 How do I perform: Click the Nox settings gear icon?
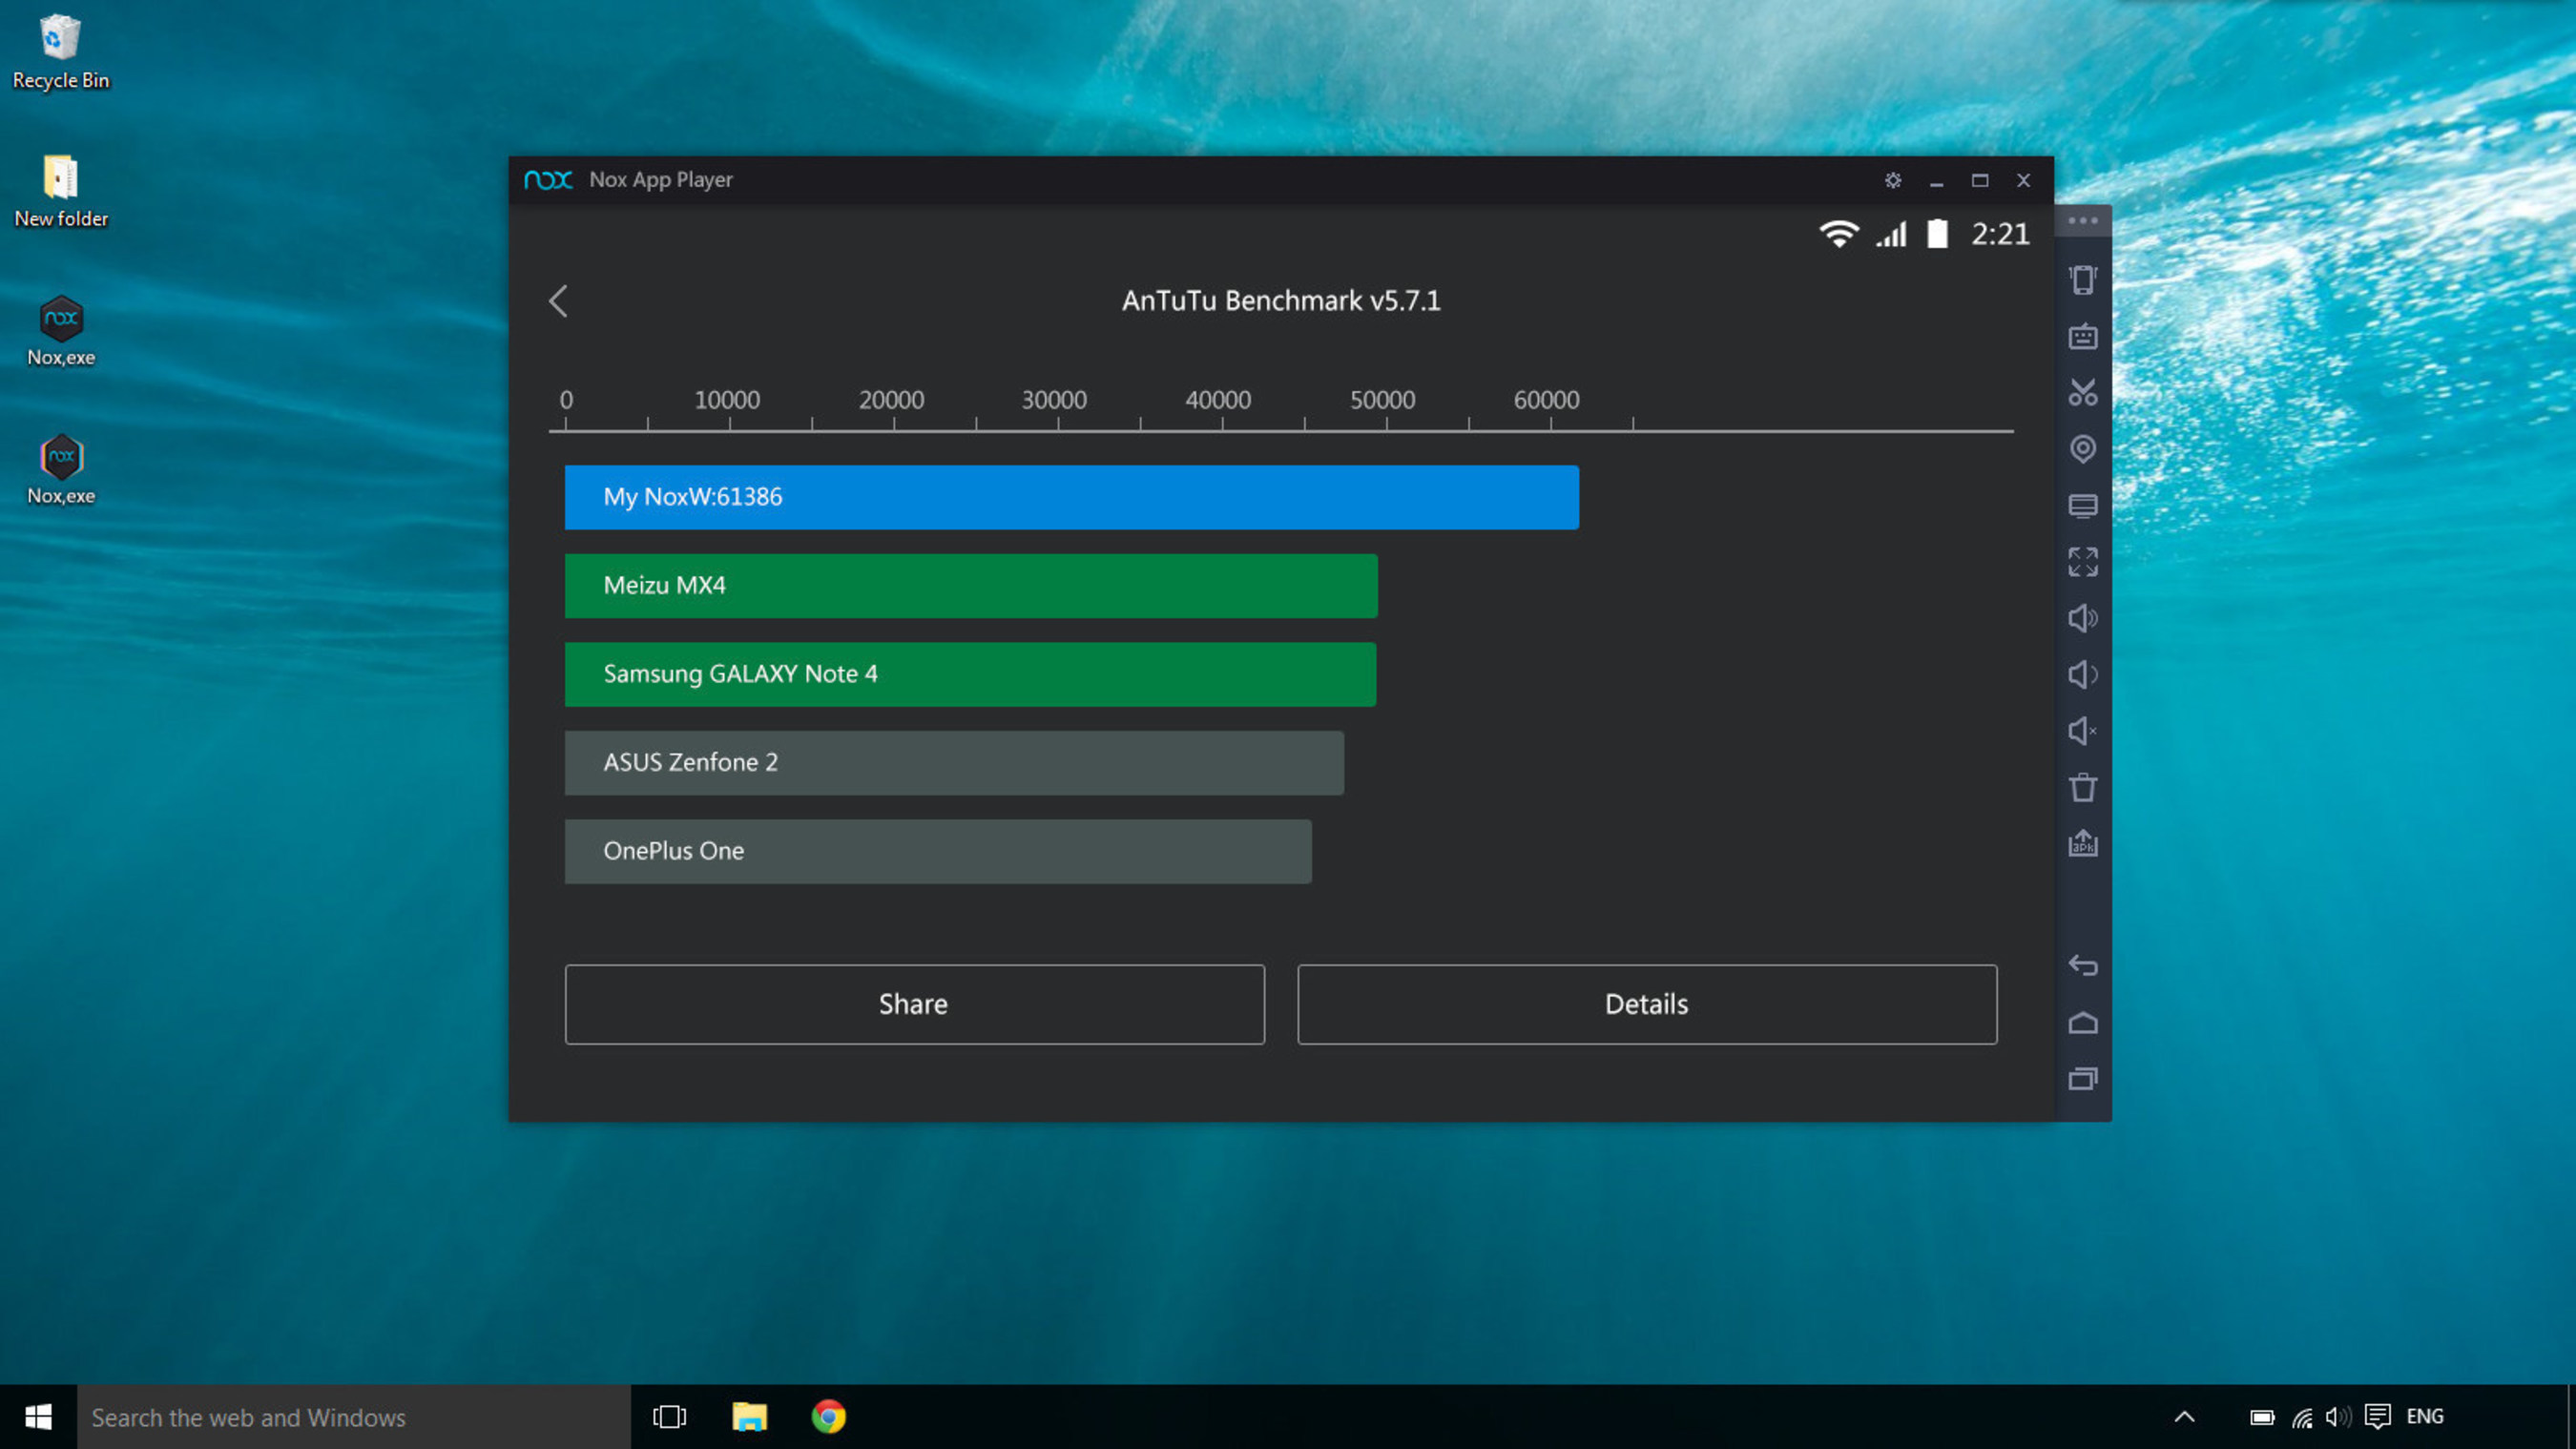click(1893, 178)
